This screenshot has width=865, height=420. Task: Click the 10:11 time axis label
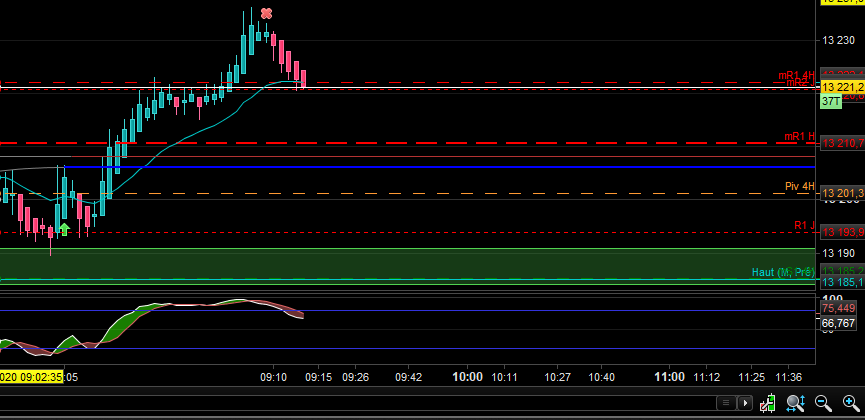[504, 378]
